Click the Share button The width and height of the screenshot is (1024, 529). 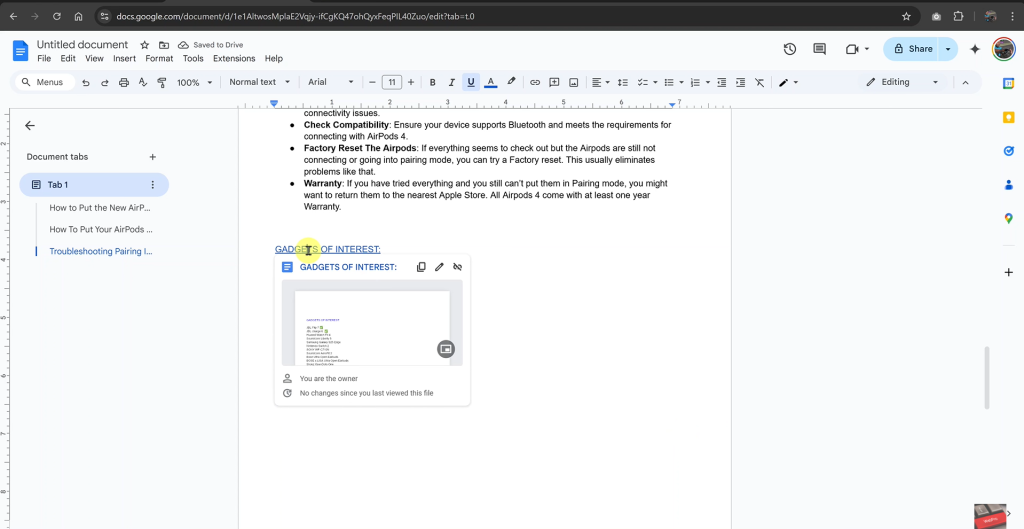pos(912,49)
